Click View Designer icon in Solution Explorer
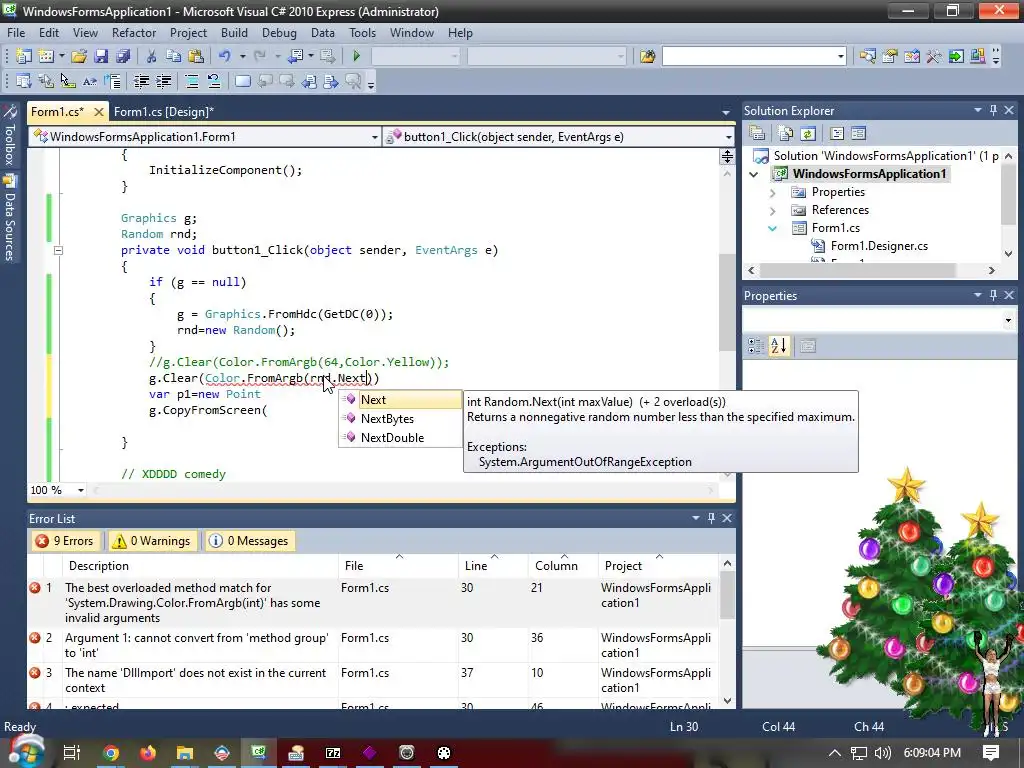1024x768 pixels. coord(858,133)
